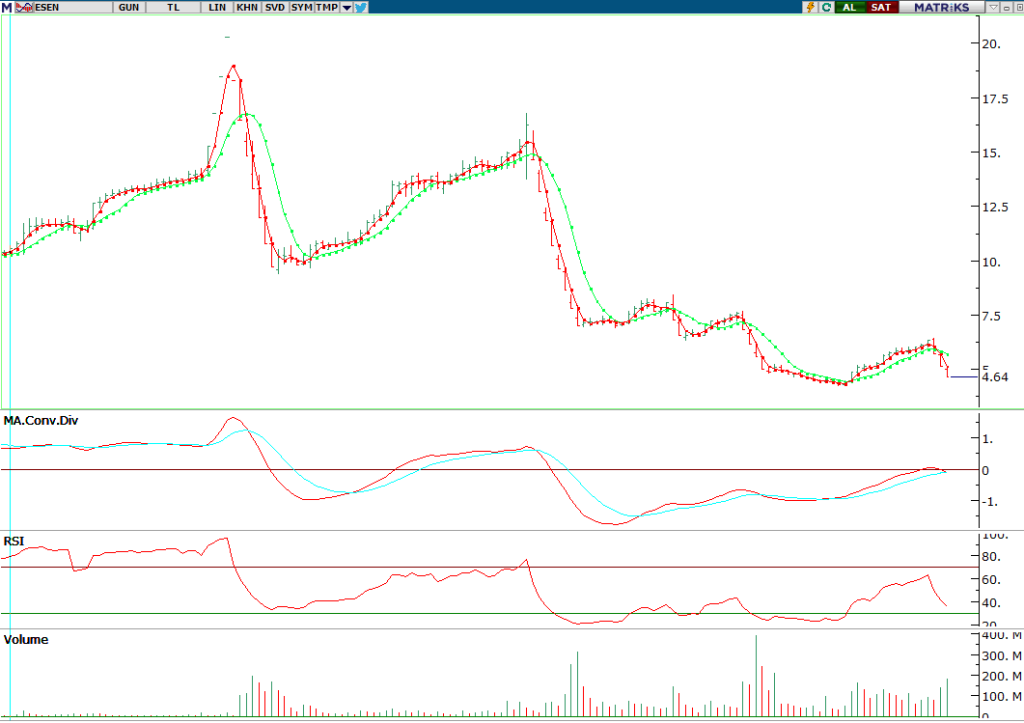Open the white triangle window menu dropdown
Viewport: 1024px width, 723px height.
(x=993, y=7)
